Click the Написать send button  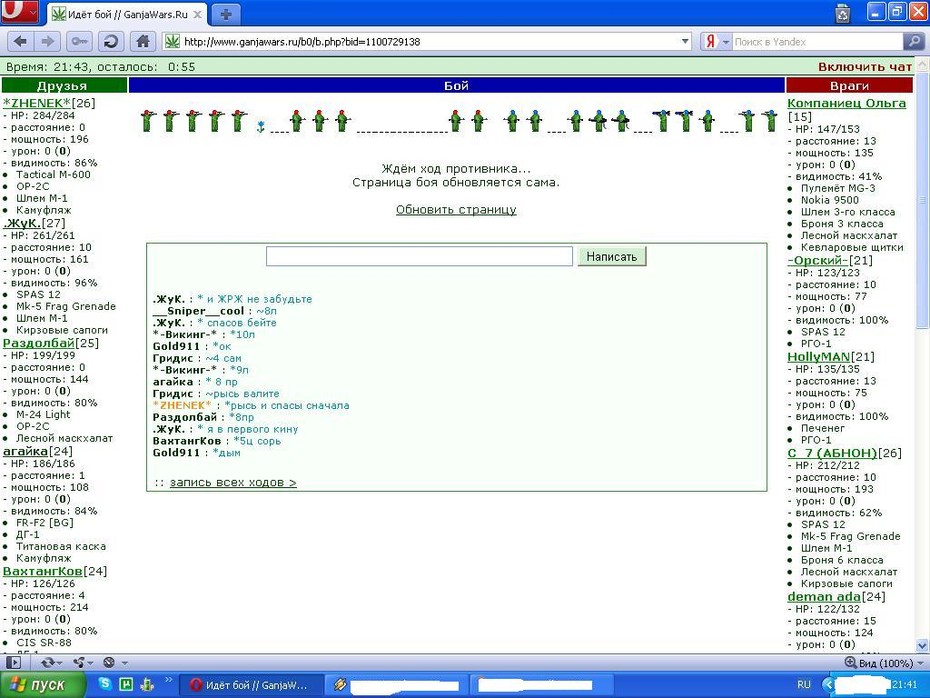(611, 257)
